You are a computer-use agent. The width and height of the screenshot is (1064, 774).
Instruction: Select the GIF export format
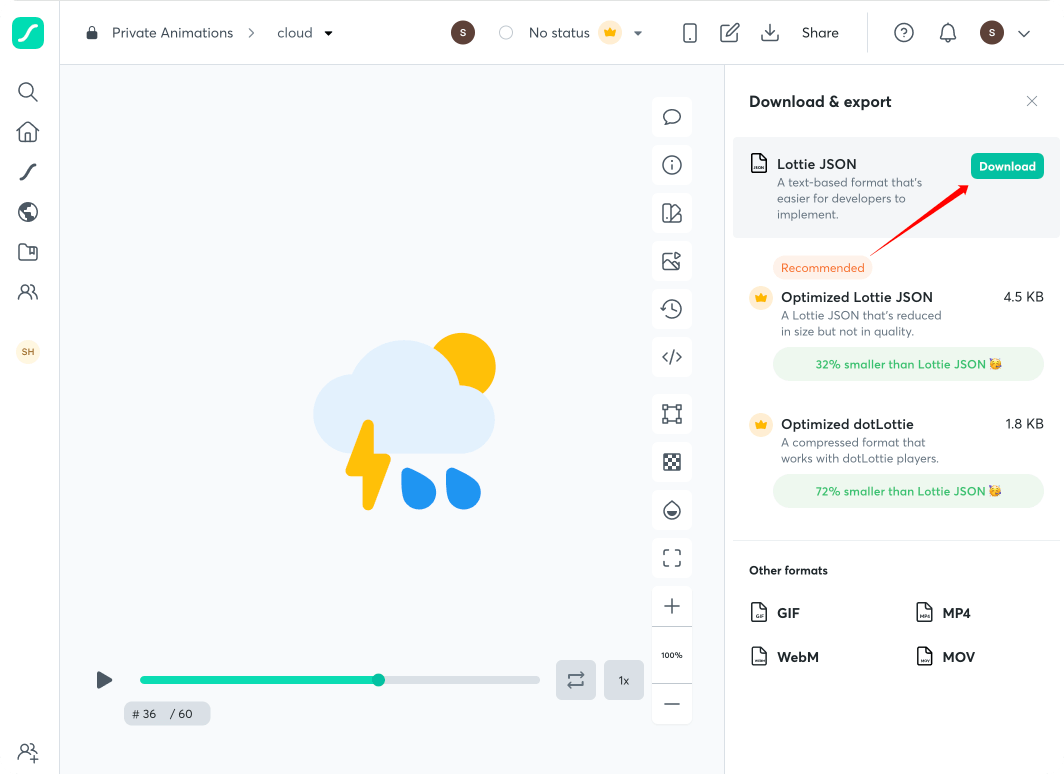pos(776,613)
